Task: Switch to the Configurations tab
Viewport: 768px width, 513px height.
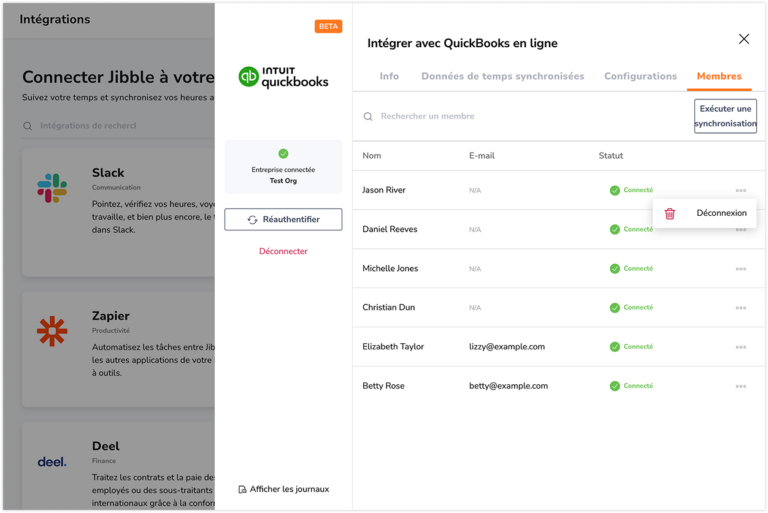Action: point(640,76)
